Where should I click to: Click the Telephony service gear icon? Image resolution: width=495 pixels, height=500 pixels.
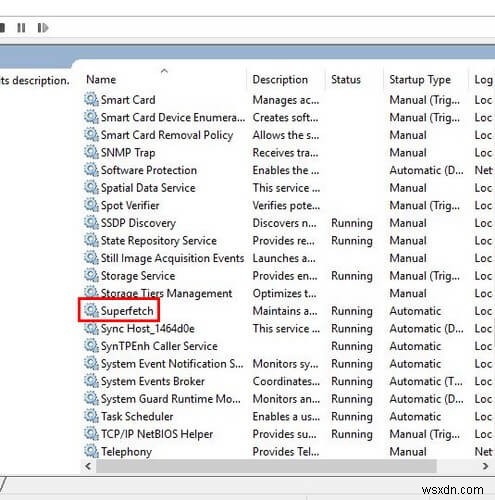pyautogui.click(x=91, y=451)
